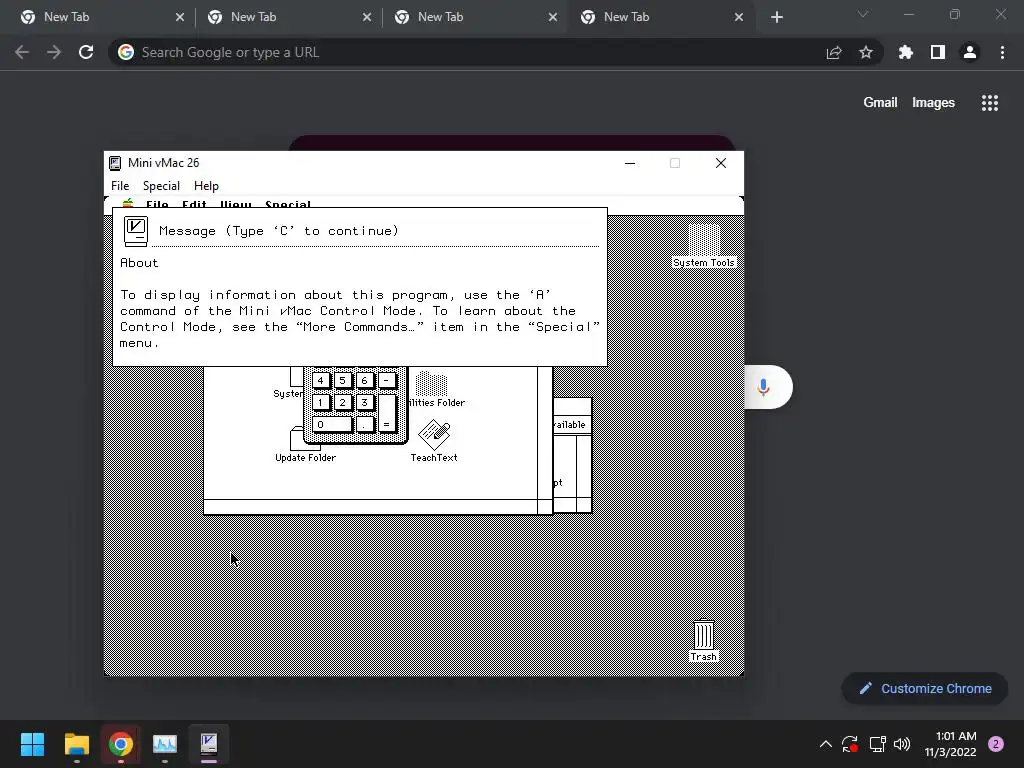
Task: Open Mini vMac File menu
Action: 120,186
